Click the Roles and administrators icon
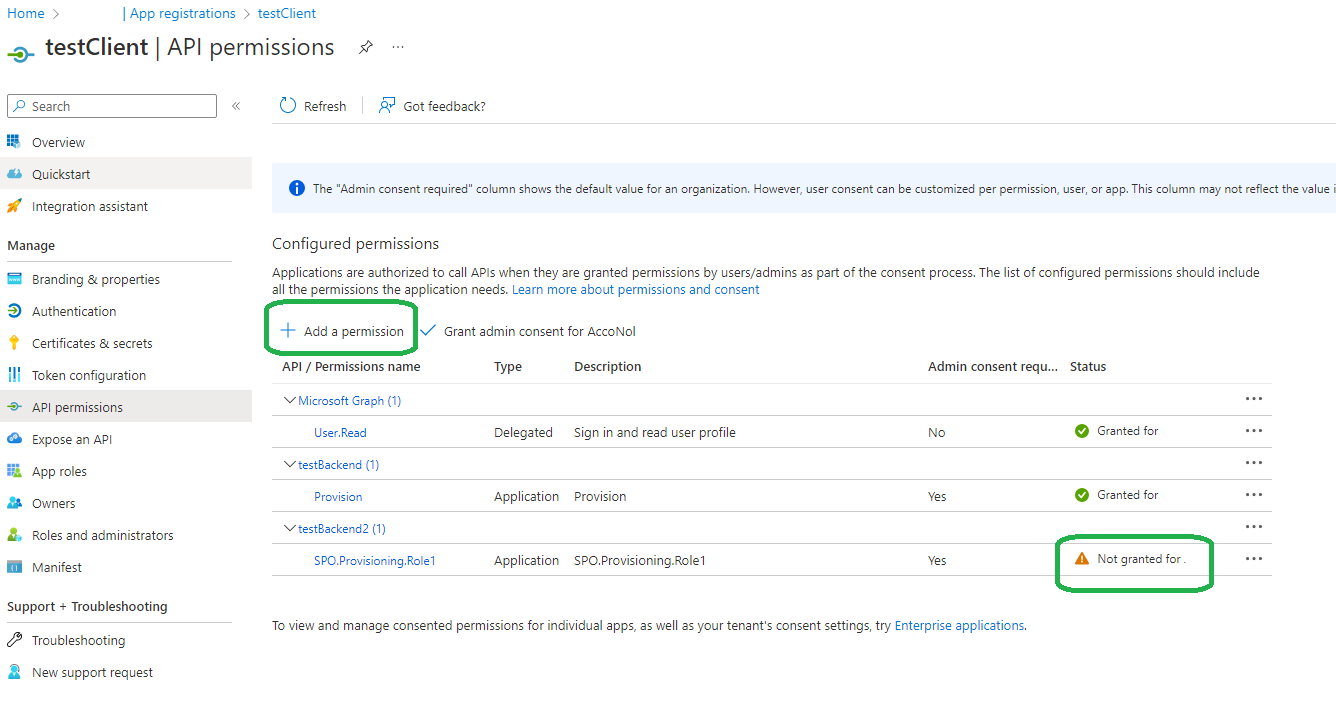This screenshot has width=1336, height=704. tap(14, 535)
